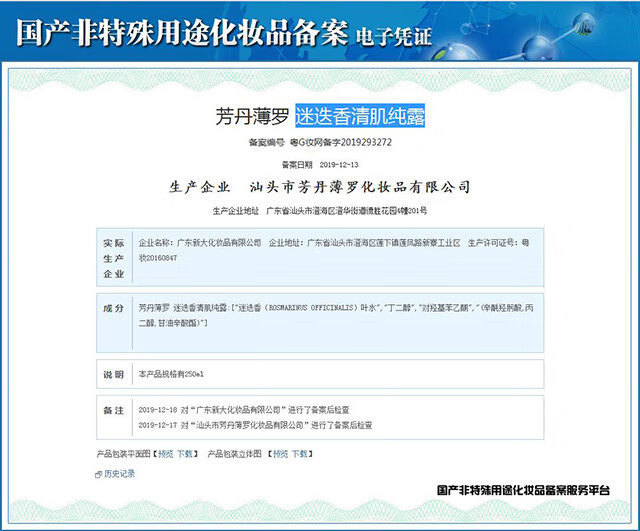Screen dimensions: 640x531
Task: Click the banner title 国产非特殊用途化妆品备案
Action: tap(182, 32)
